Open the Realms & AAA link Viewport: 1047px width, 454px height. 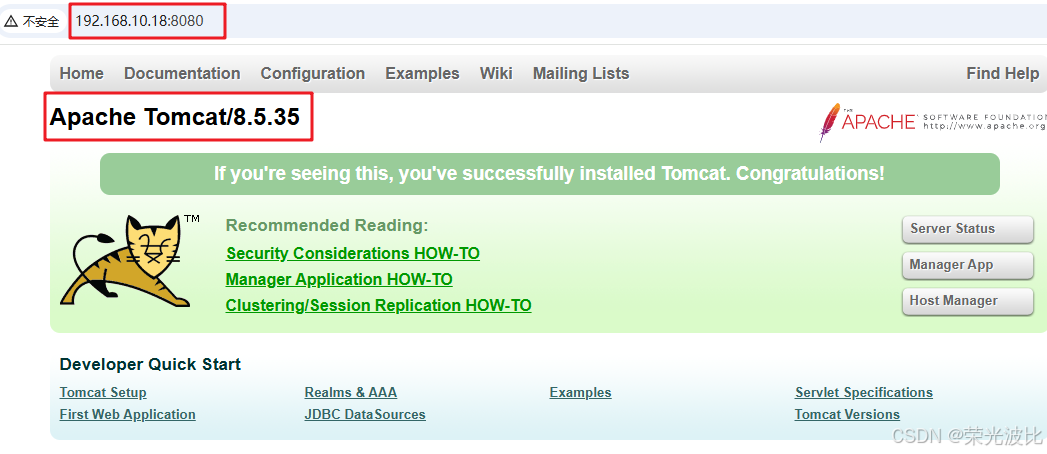351,393
